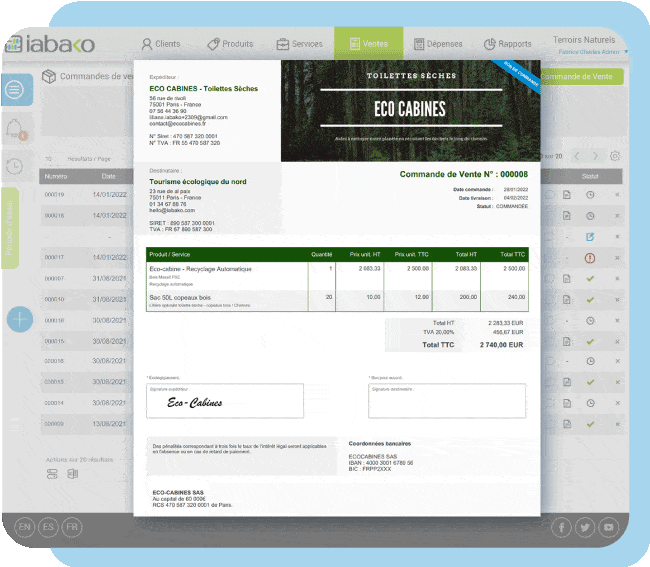This screenshot has height=567, width=650.
Task: Click pending clock status of order 000019
Action: pos(590,195)
